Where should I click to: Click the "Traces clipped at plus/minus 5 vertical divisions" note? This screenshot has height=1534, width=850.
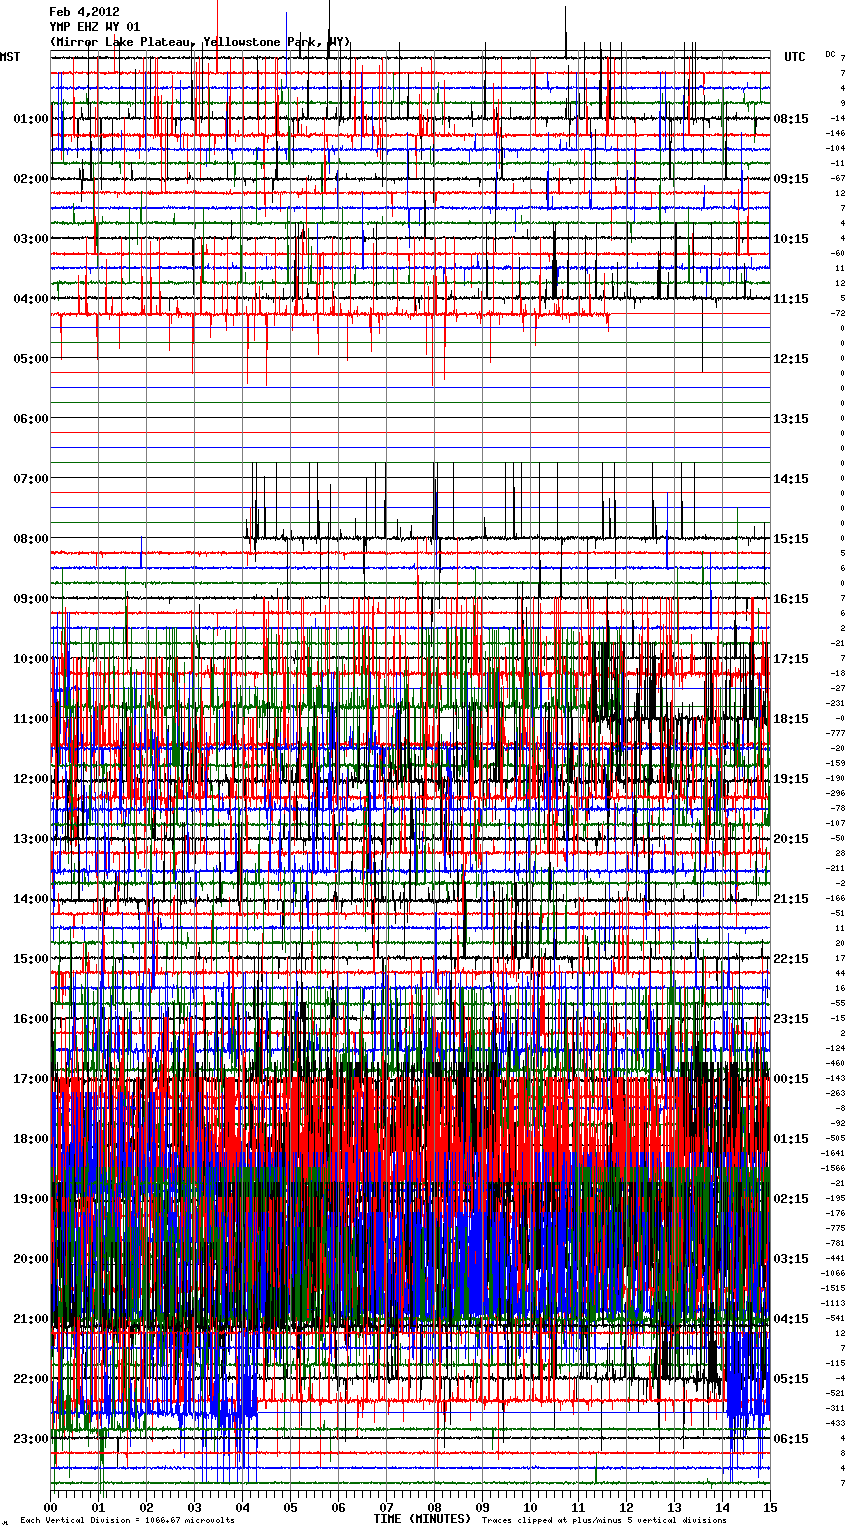coord(604,1521)
